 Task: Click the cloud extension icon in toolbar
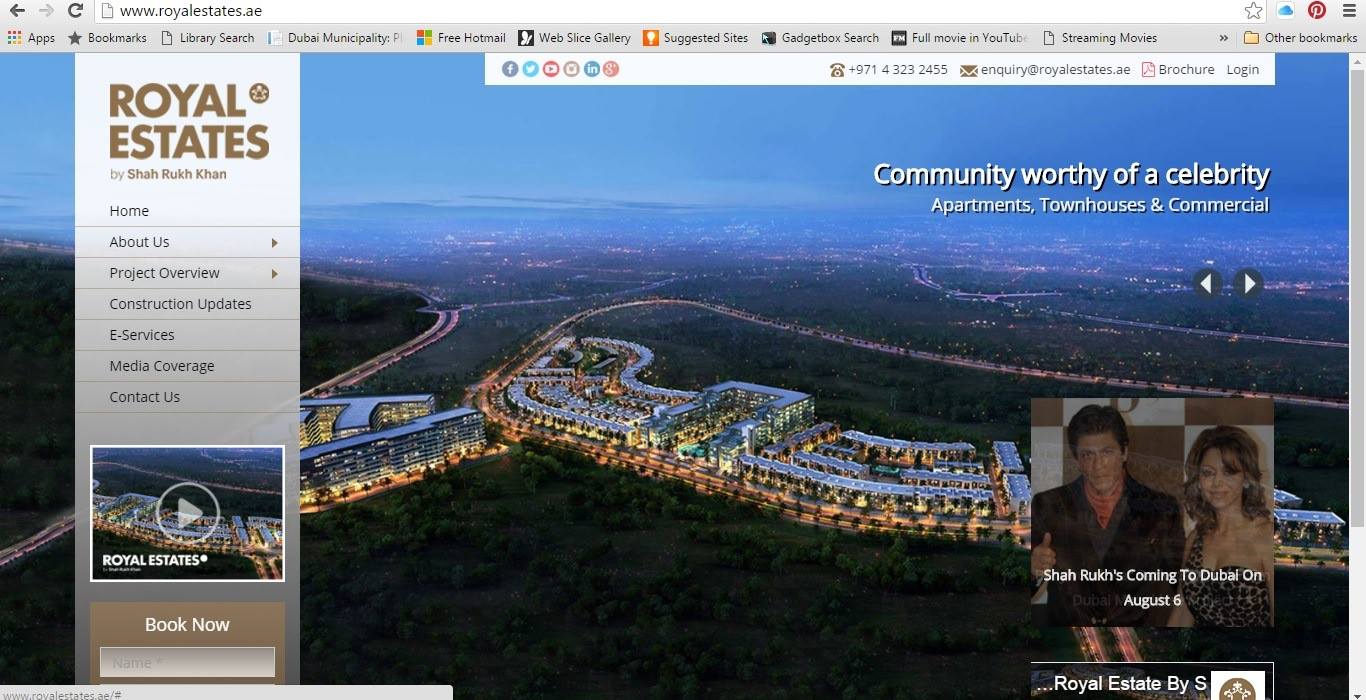coord(1286,11)
